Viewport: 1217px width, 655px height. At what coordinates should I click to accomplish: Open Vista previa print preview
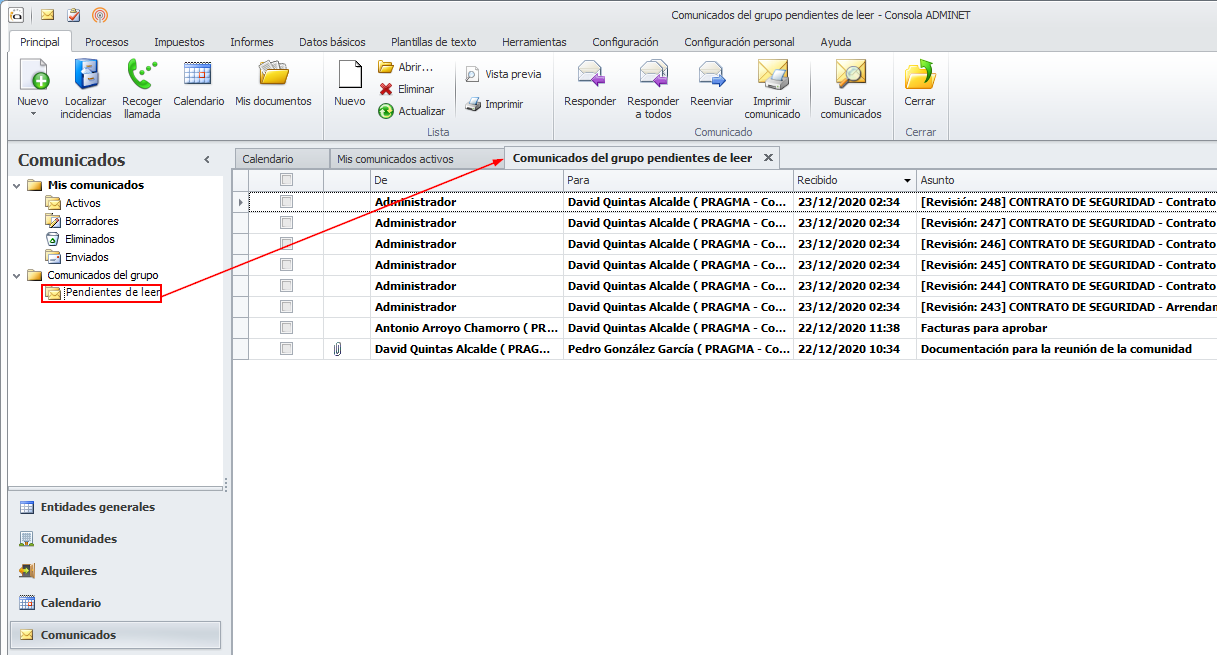click(503, 74)
